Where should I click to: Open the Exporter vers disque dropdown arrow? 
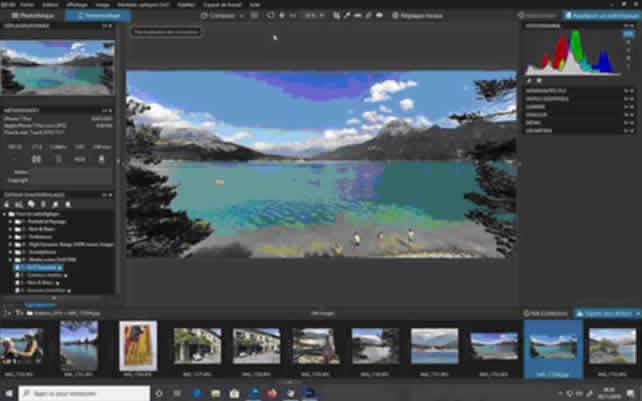tap(637, 314)
